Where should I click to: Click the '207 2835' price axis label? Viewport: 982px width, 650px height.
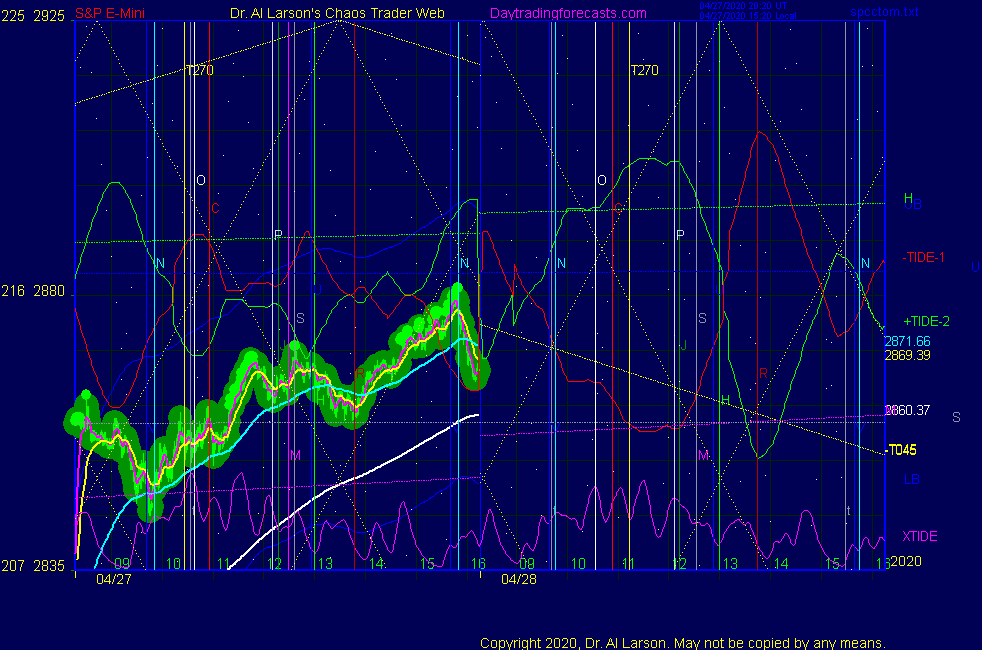[x=33, y=566]
